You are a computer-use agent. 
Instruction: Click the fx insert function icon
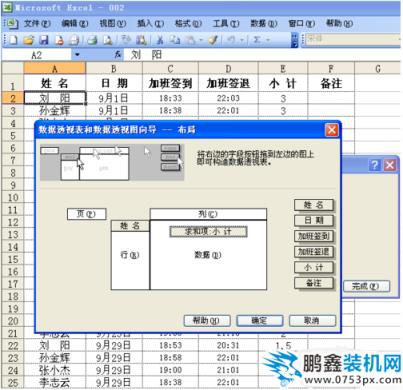click(x=117, y=54)
